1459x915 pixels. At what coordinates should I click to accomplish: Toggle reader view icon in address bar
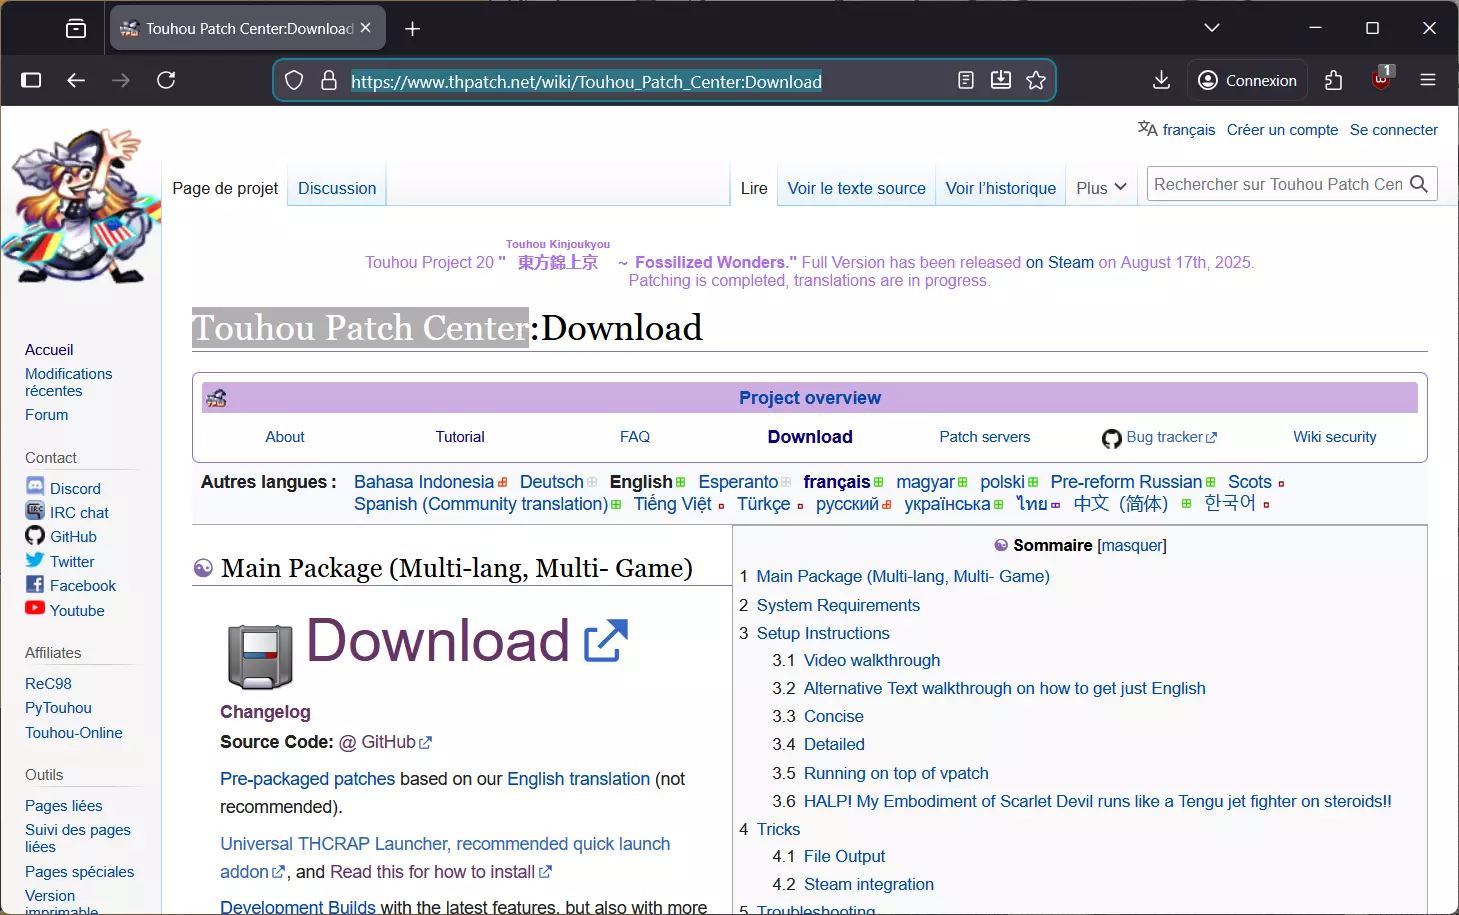tap(966, 80)
